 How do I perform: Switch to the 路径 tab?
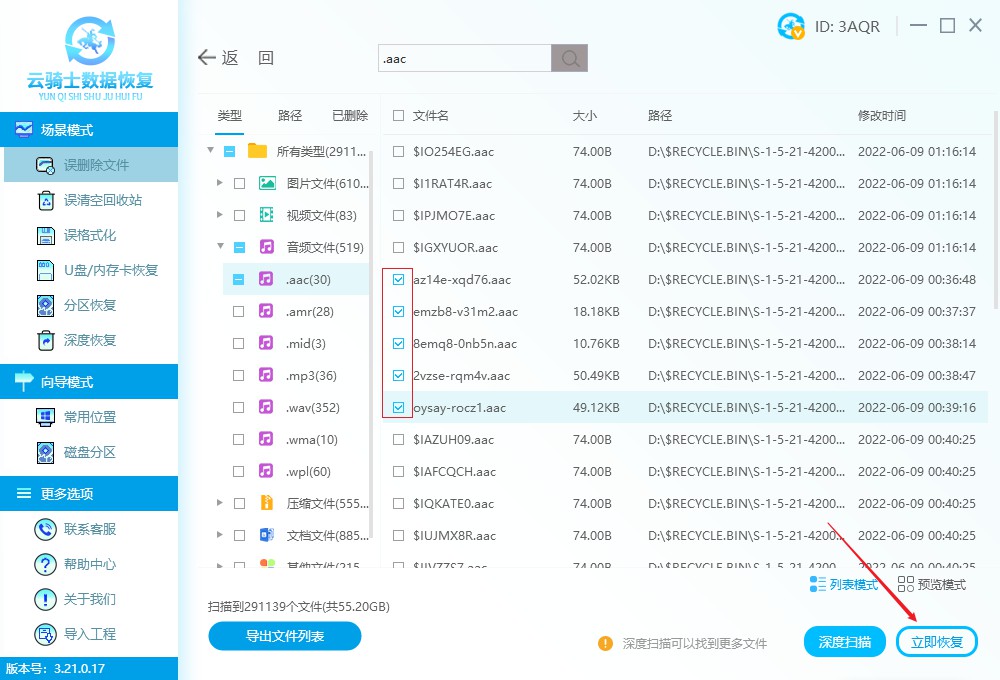pyautogui.click(x=290, y=116)
